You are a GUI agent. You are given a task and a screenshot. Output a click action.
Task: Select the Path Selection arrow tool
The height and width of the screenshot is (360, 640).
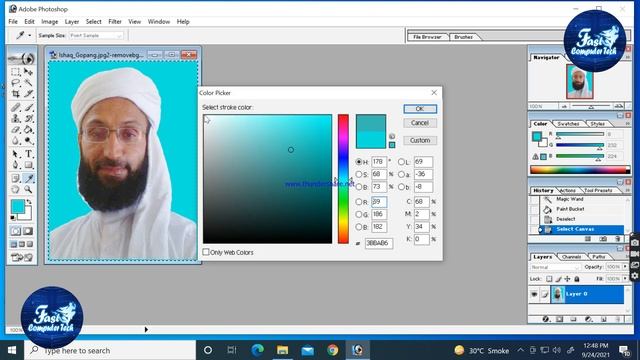tap(16, 154)
